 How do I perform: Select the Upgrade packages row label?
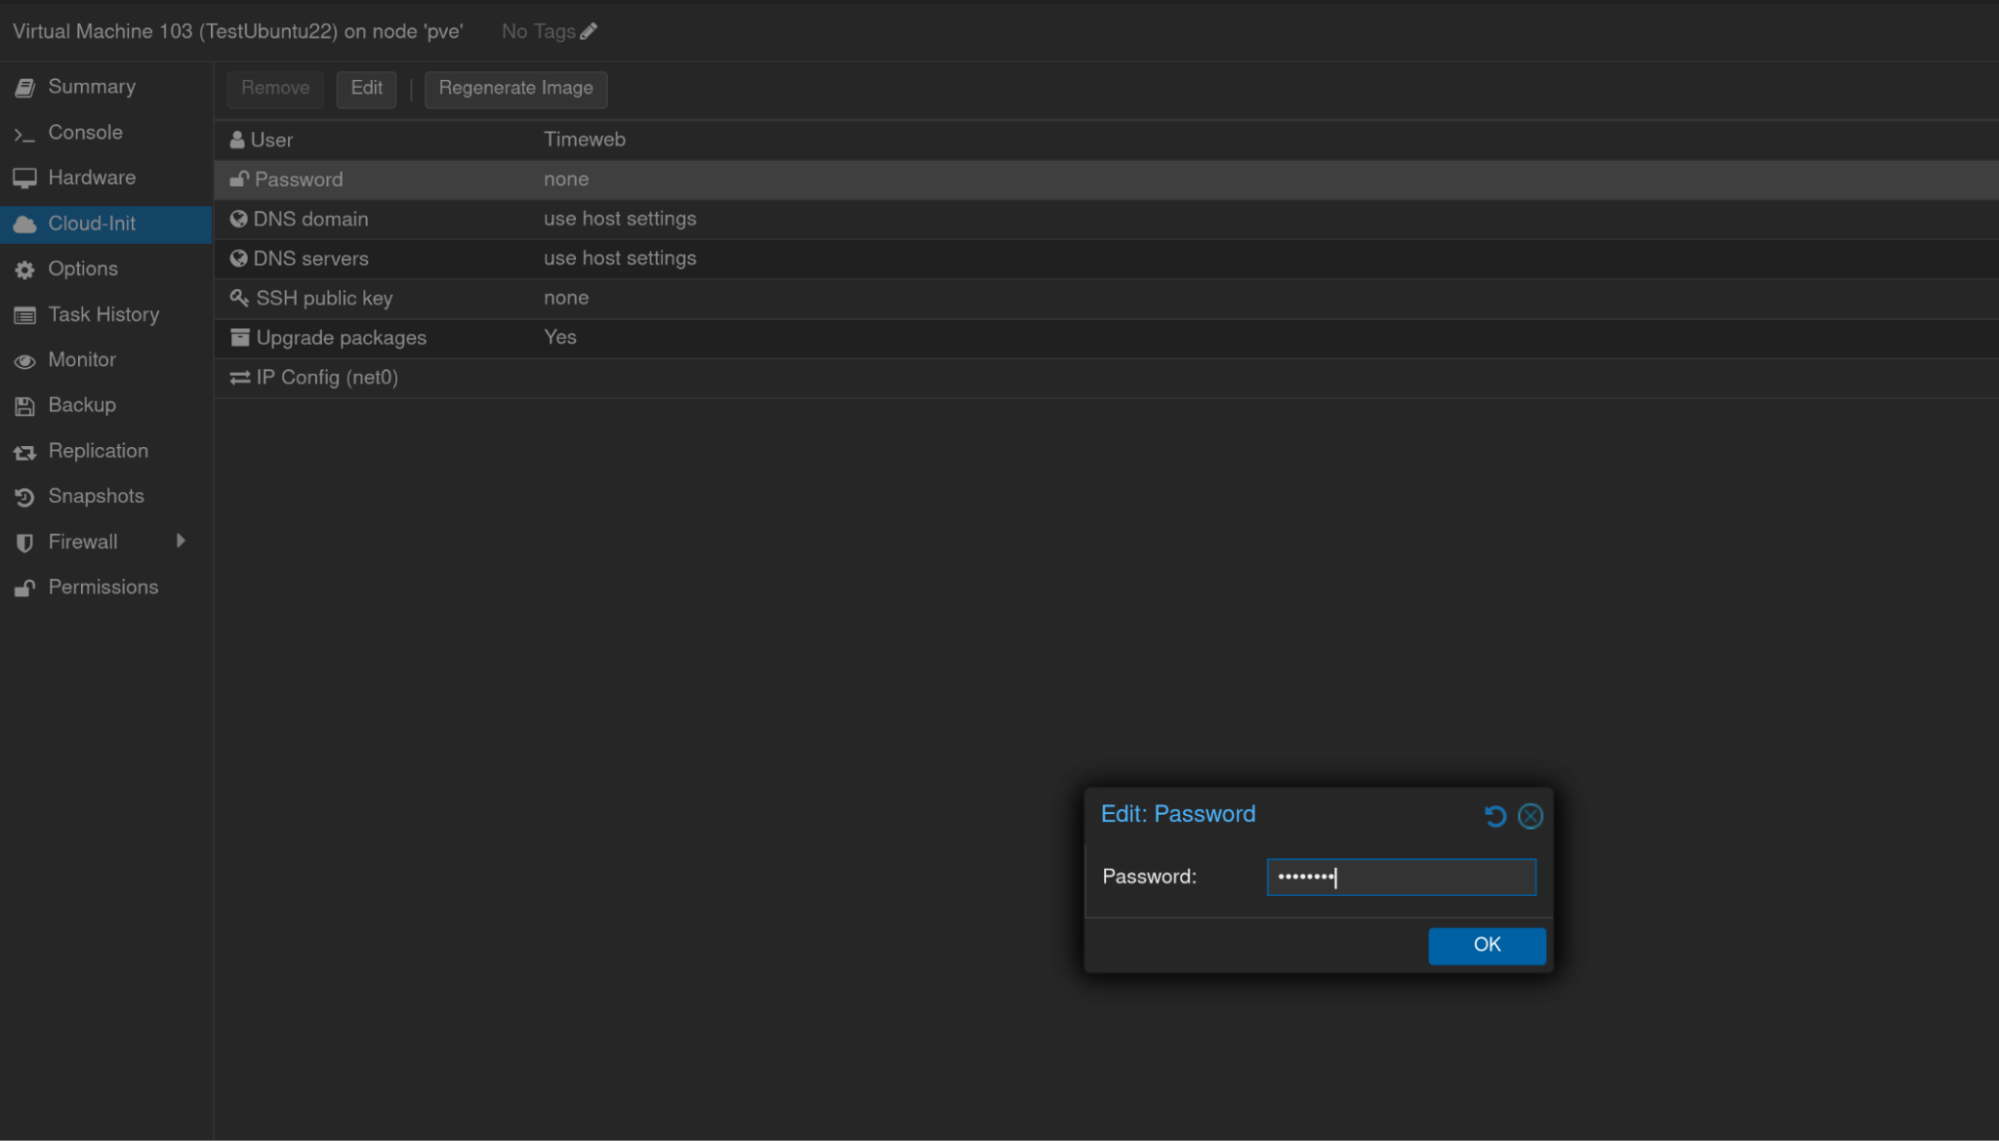341,338
